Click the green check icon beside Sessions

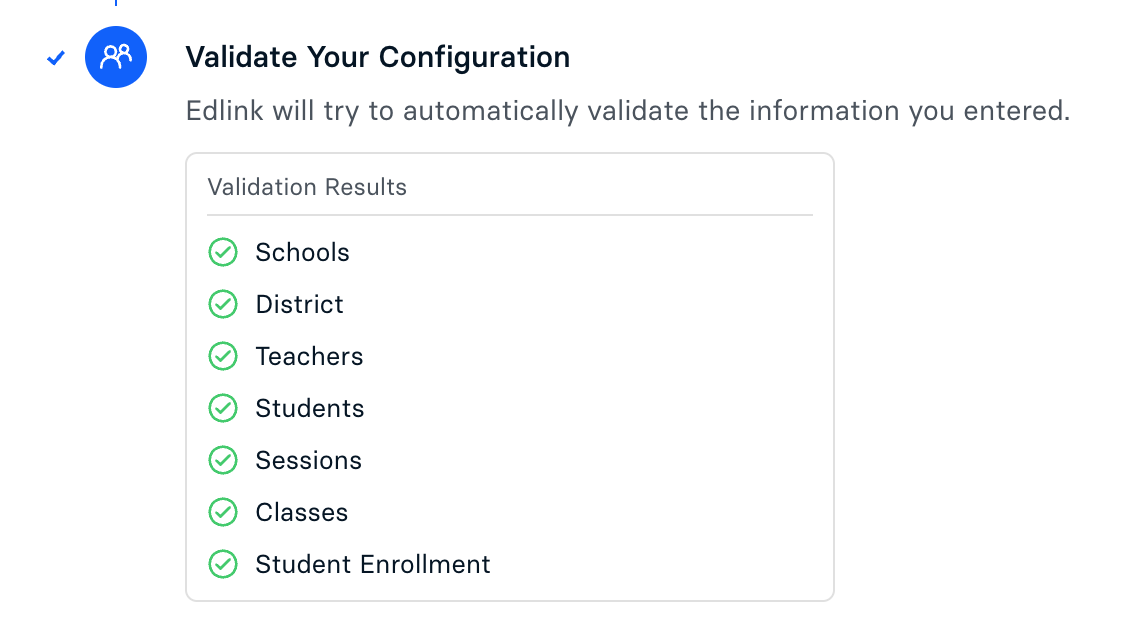(222, 460)
